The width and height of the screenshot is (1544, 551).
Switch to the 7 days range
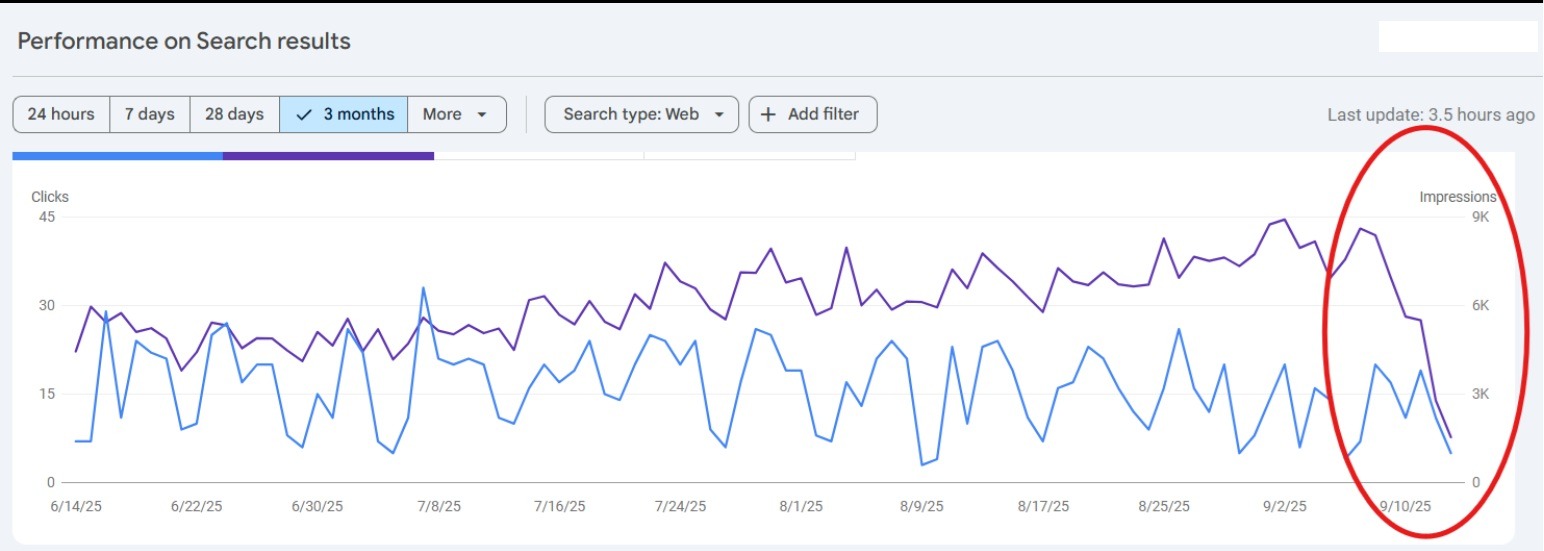pyautogui.click(x=149, y=114)
